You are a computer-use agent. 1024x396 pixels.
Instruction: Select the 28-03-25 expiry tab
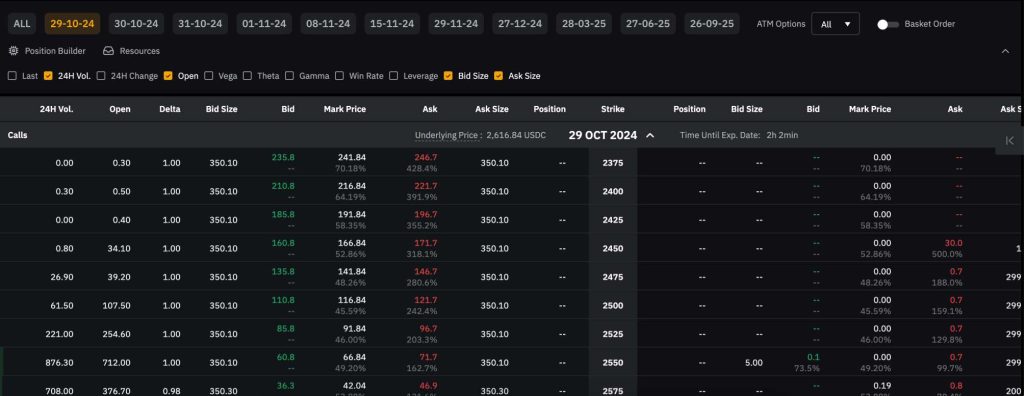pyautogui.click(x=584, y=24)
